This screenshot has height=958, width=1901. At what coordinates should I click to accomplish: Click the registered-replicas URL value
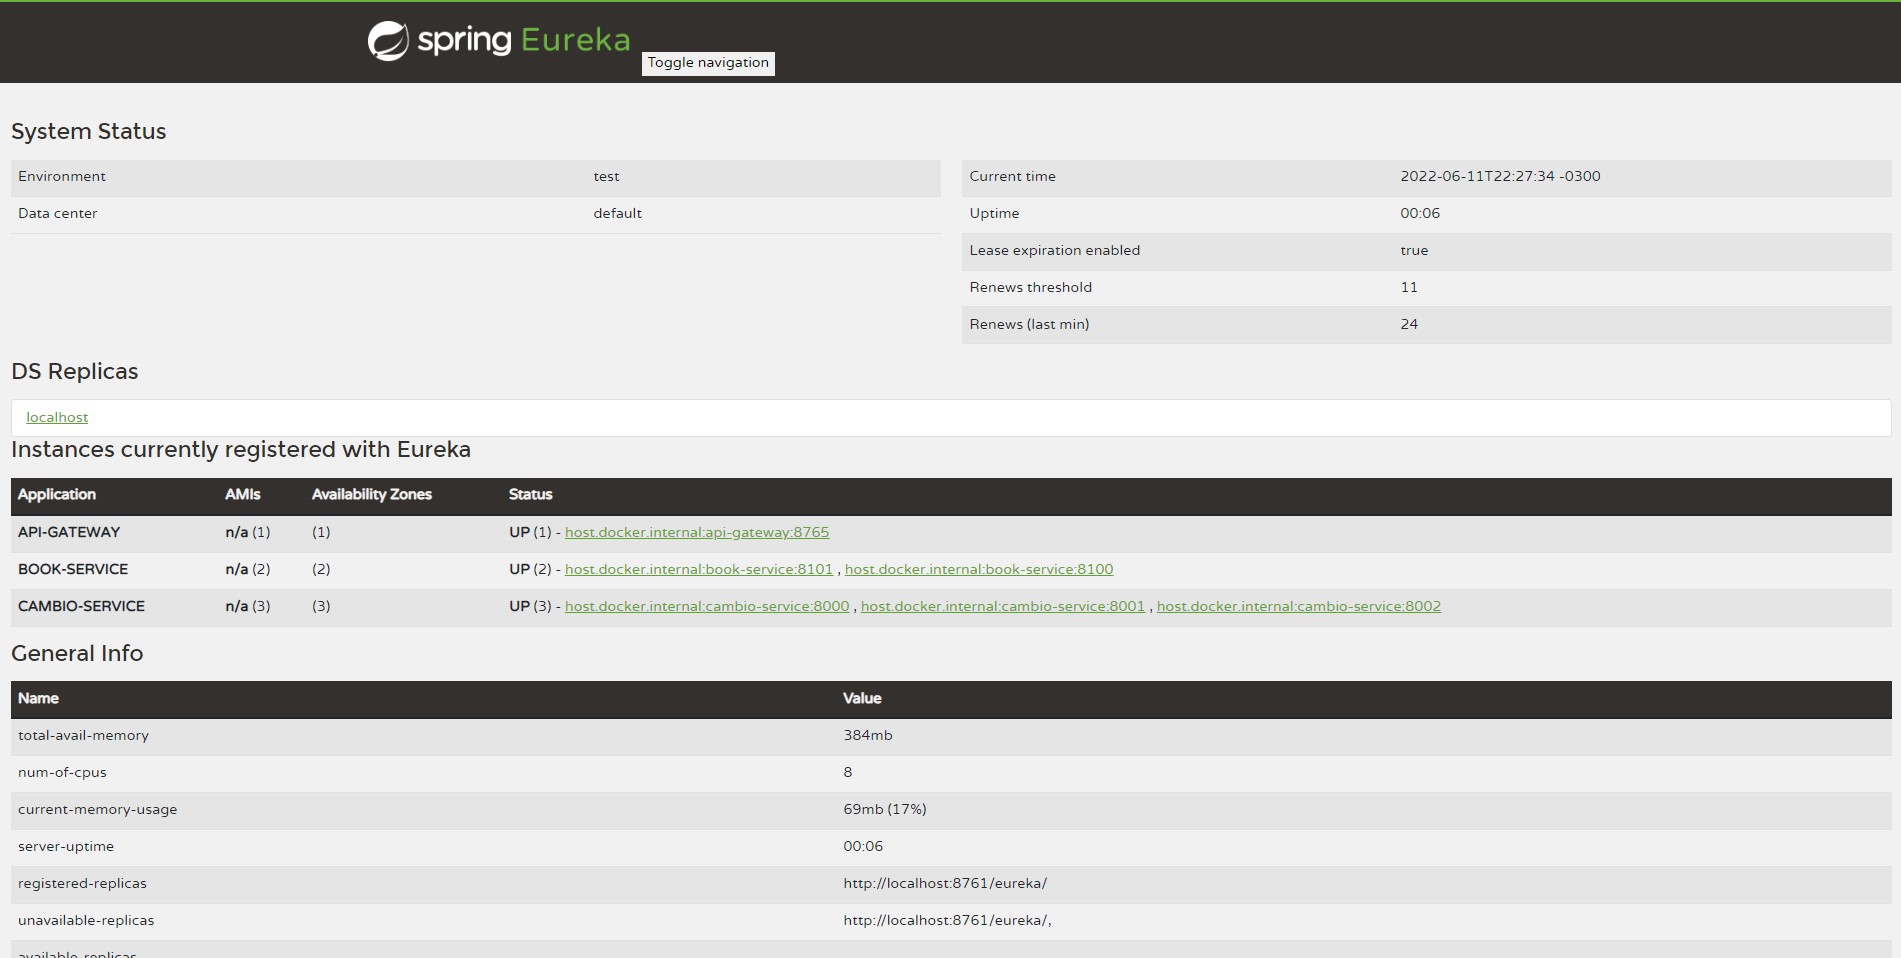point(945,883)
